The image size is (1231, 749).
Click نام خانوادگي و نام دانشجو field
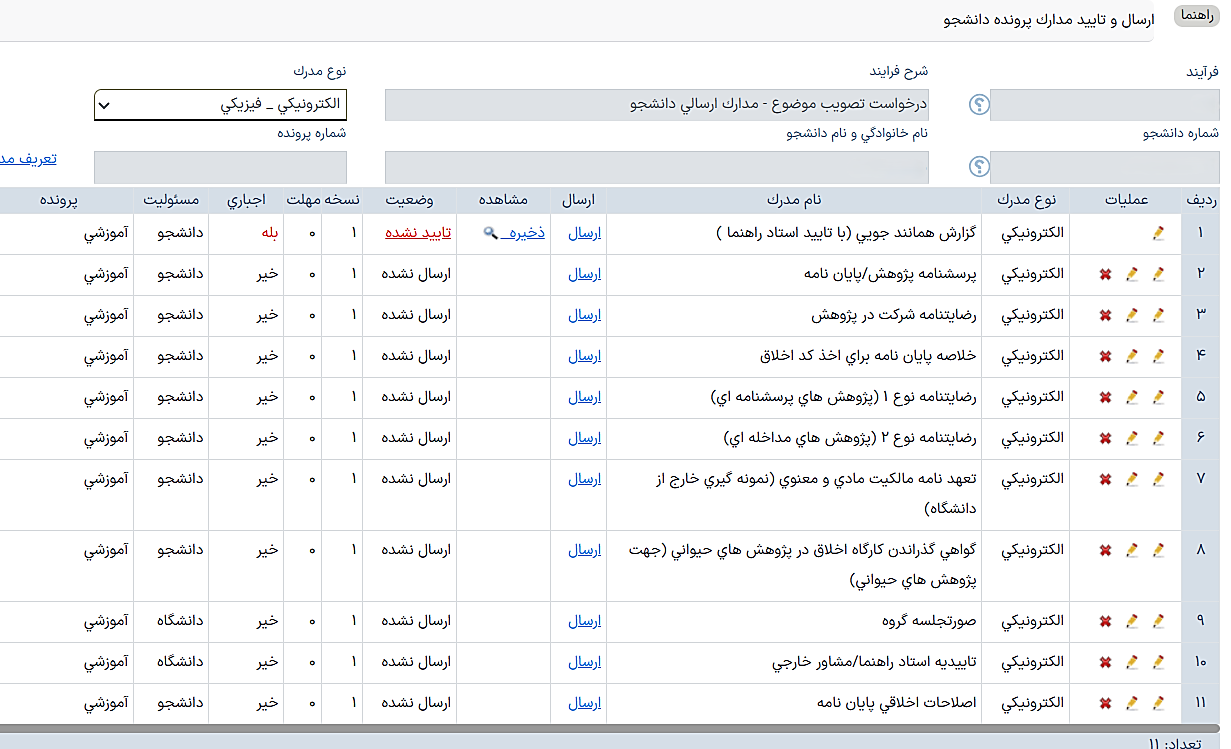click(x=657, y=167)
